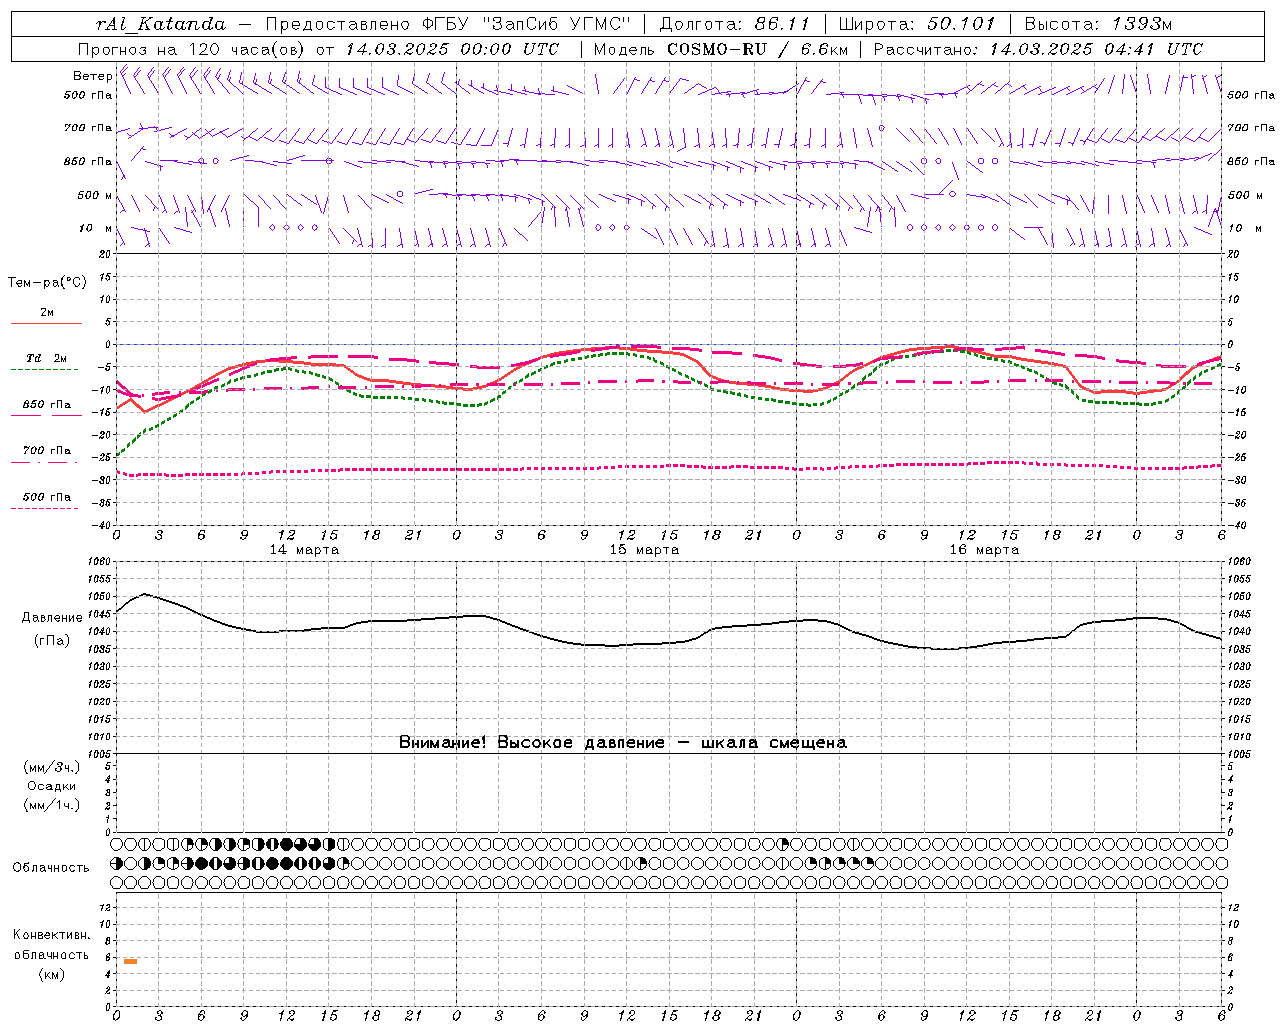Click the 850 гПа temperature legend entry
Viewport: 1280px width, 1024px height.
click(46, 404)
